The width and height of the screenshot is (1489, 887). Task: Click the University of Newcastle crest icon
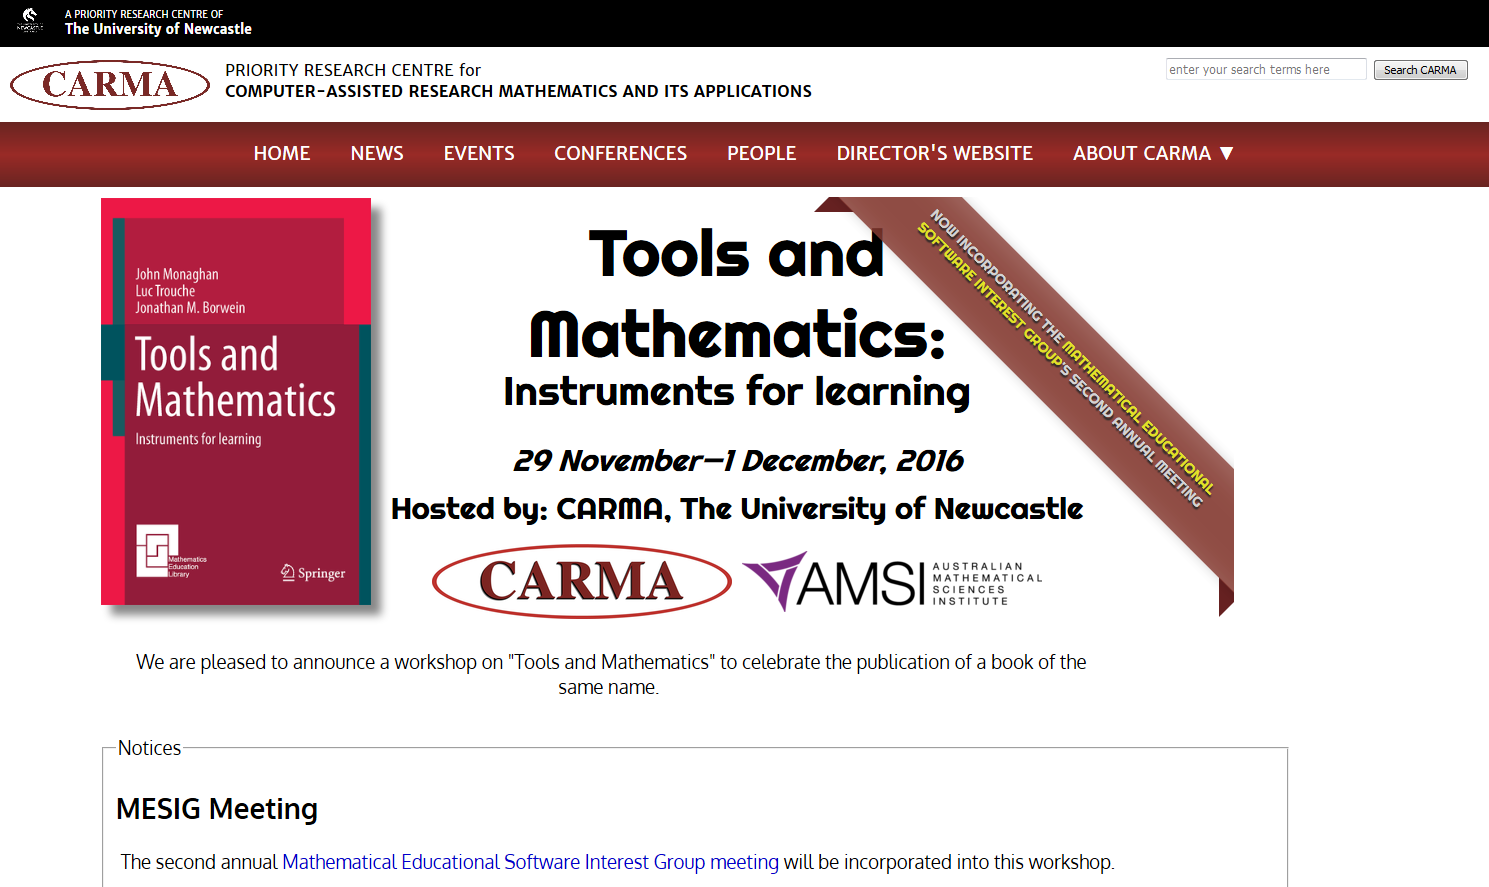(x=30, y=20)
